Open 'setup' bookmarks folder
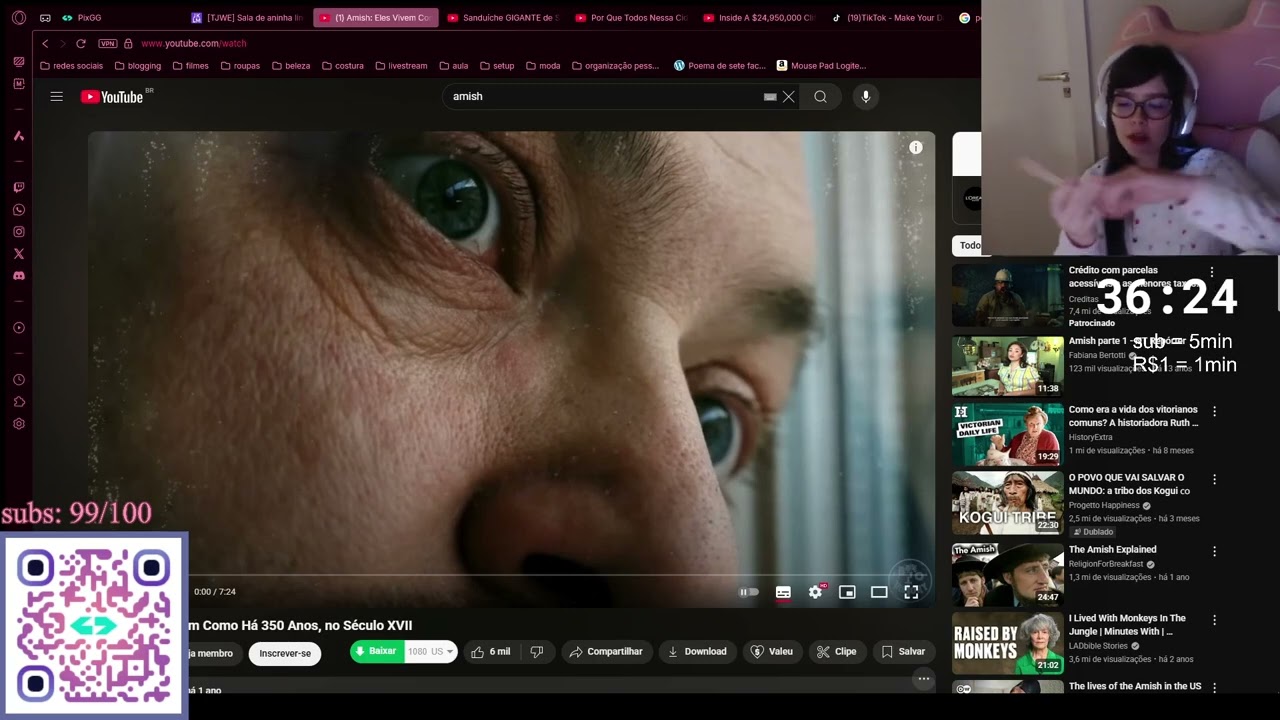Image resolution: width=1280 pixels, height=720 pixels. click(497, 66)
